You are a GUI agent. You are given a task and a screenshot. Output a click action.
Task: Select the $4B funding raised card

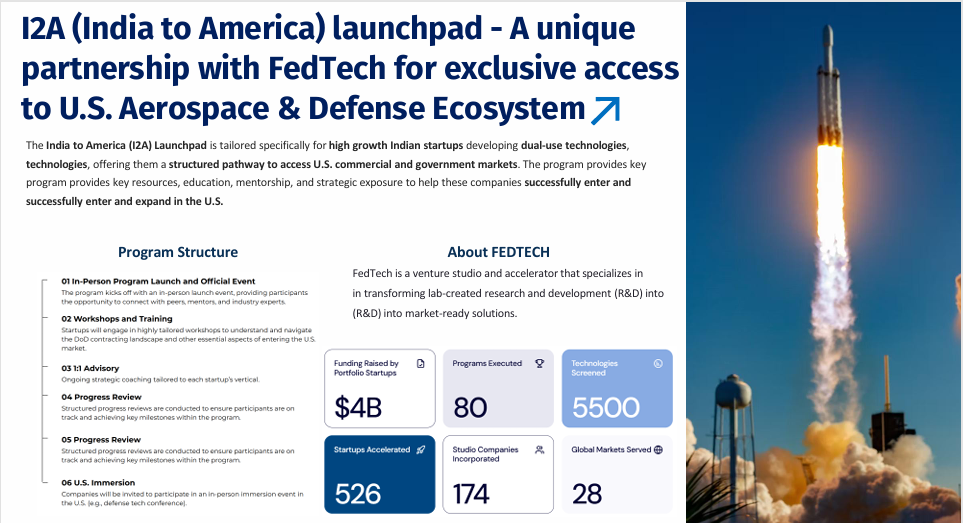point(380,389)
